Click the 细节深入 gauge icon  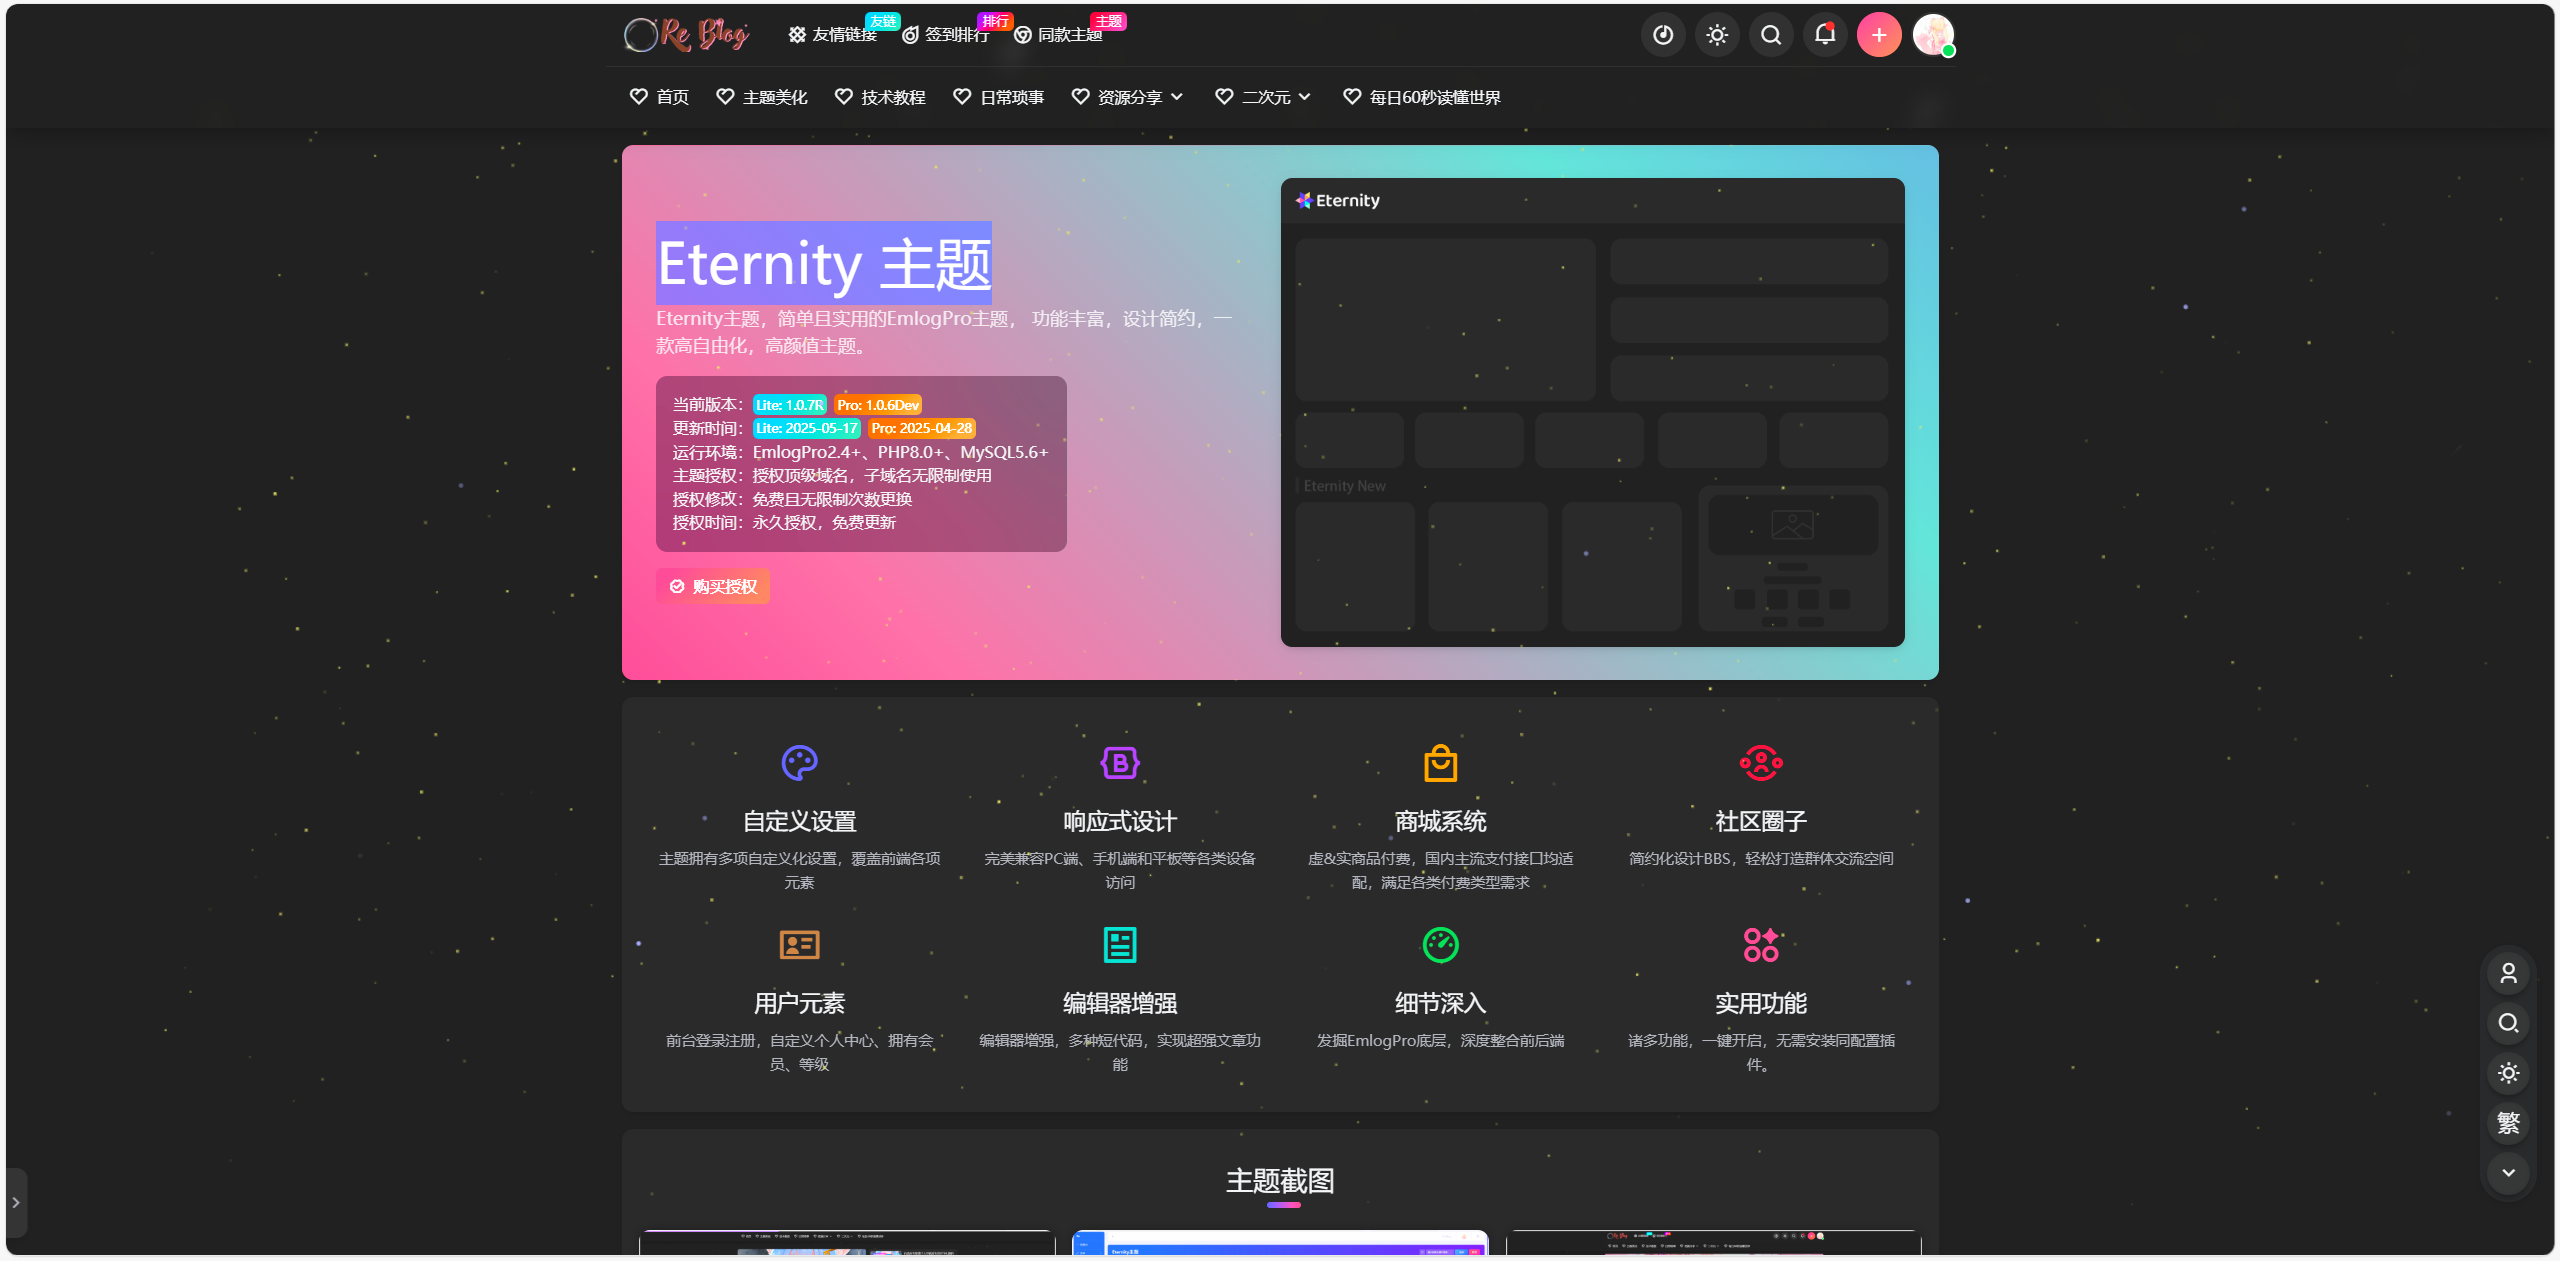pos(1441,945)
